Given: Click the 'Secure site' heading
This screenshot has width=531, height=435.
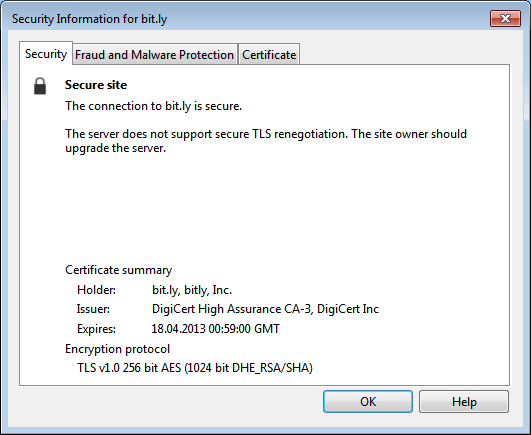Looking at the screenshot, I should coord(96,85).
